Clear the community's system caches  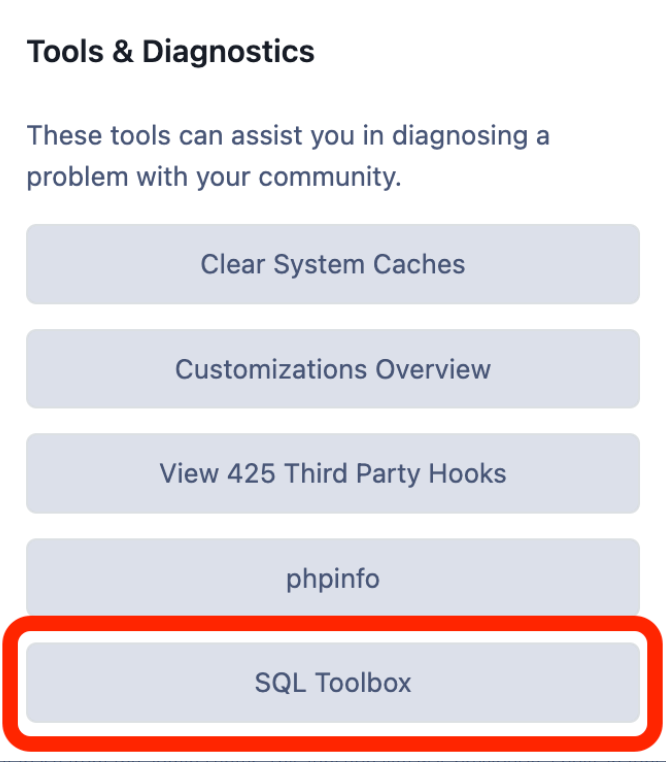(x=333, y=264)
